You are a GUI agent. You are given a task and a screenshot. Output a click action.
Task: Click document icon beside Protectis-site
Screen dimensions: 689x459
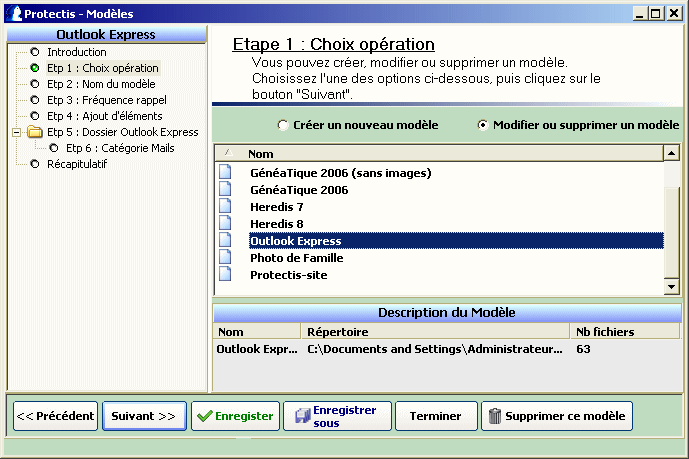tap(225, 275)
